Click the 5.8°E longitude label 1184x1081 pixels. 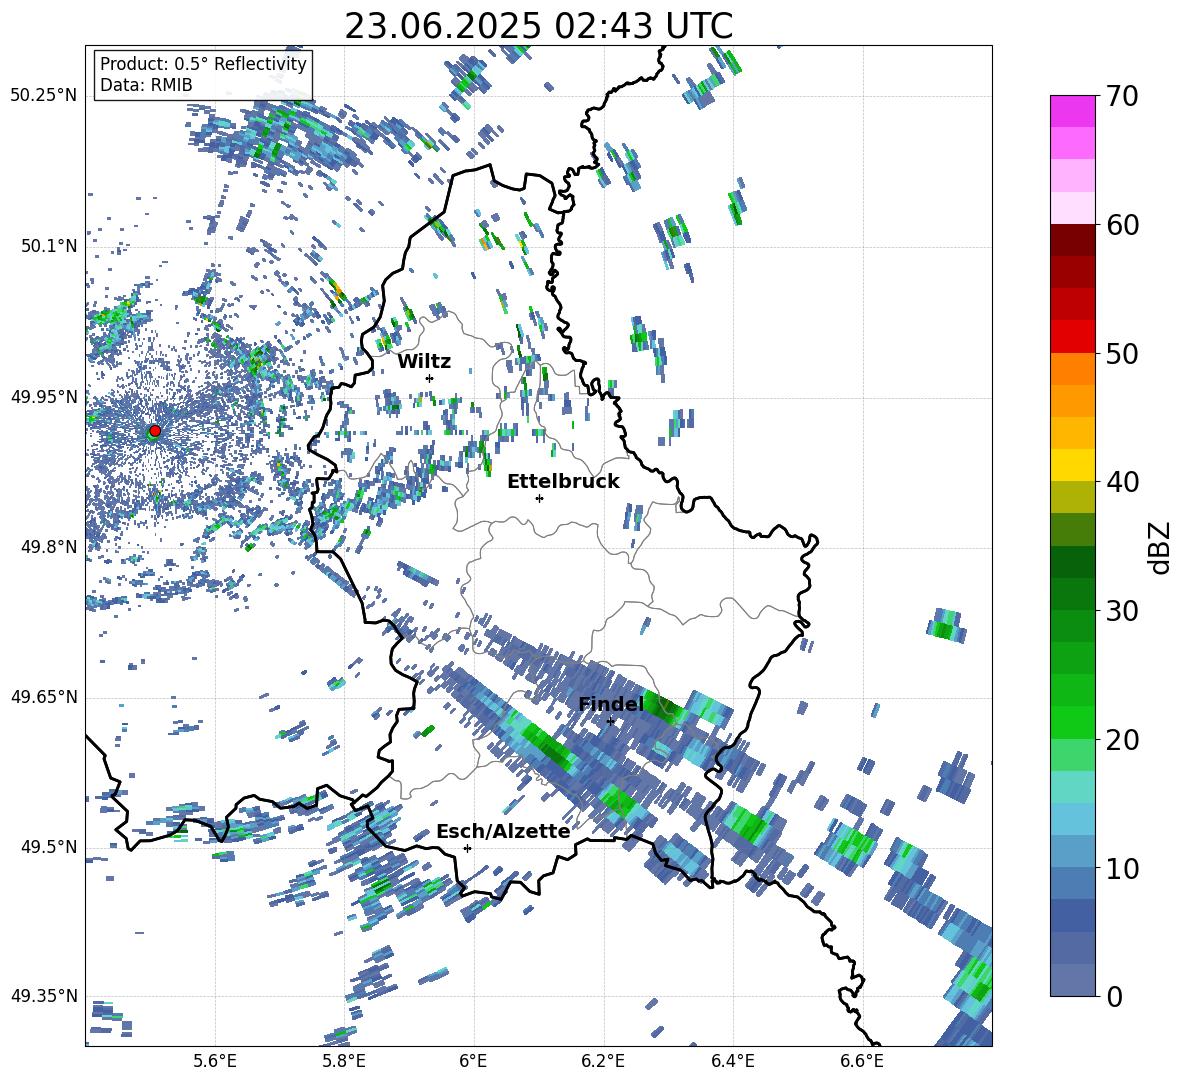[344, 1062]
